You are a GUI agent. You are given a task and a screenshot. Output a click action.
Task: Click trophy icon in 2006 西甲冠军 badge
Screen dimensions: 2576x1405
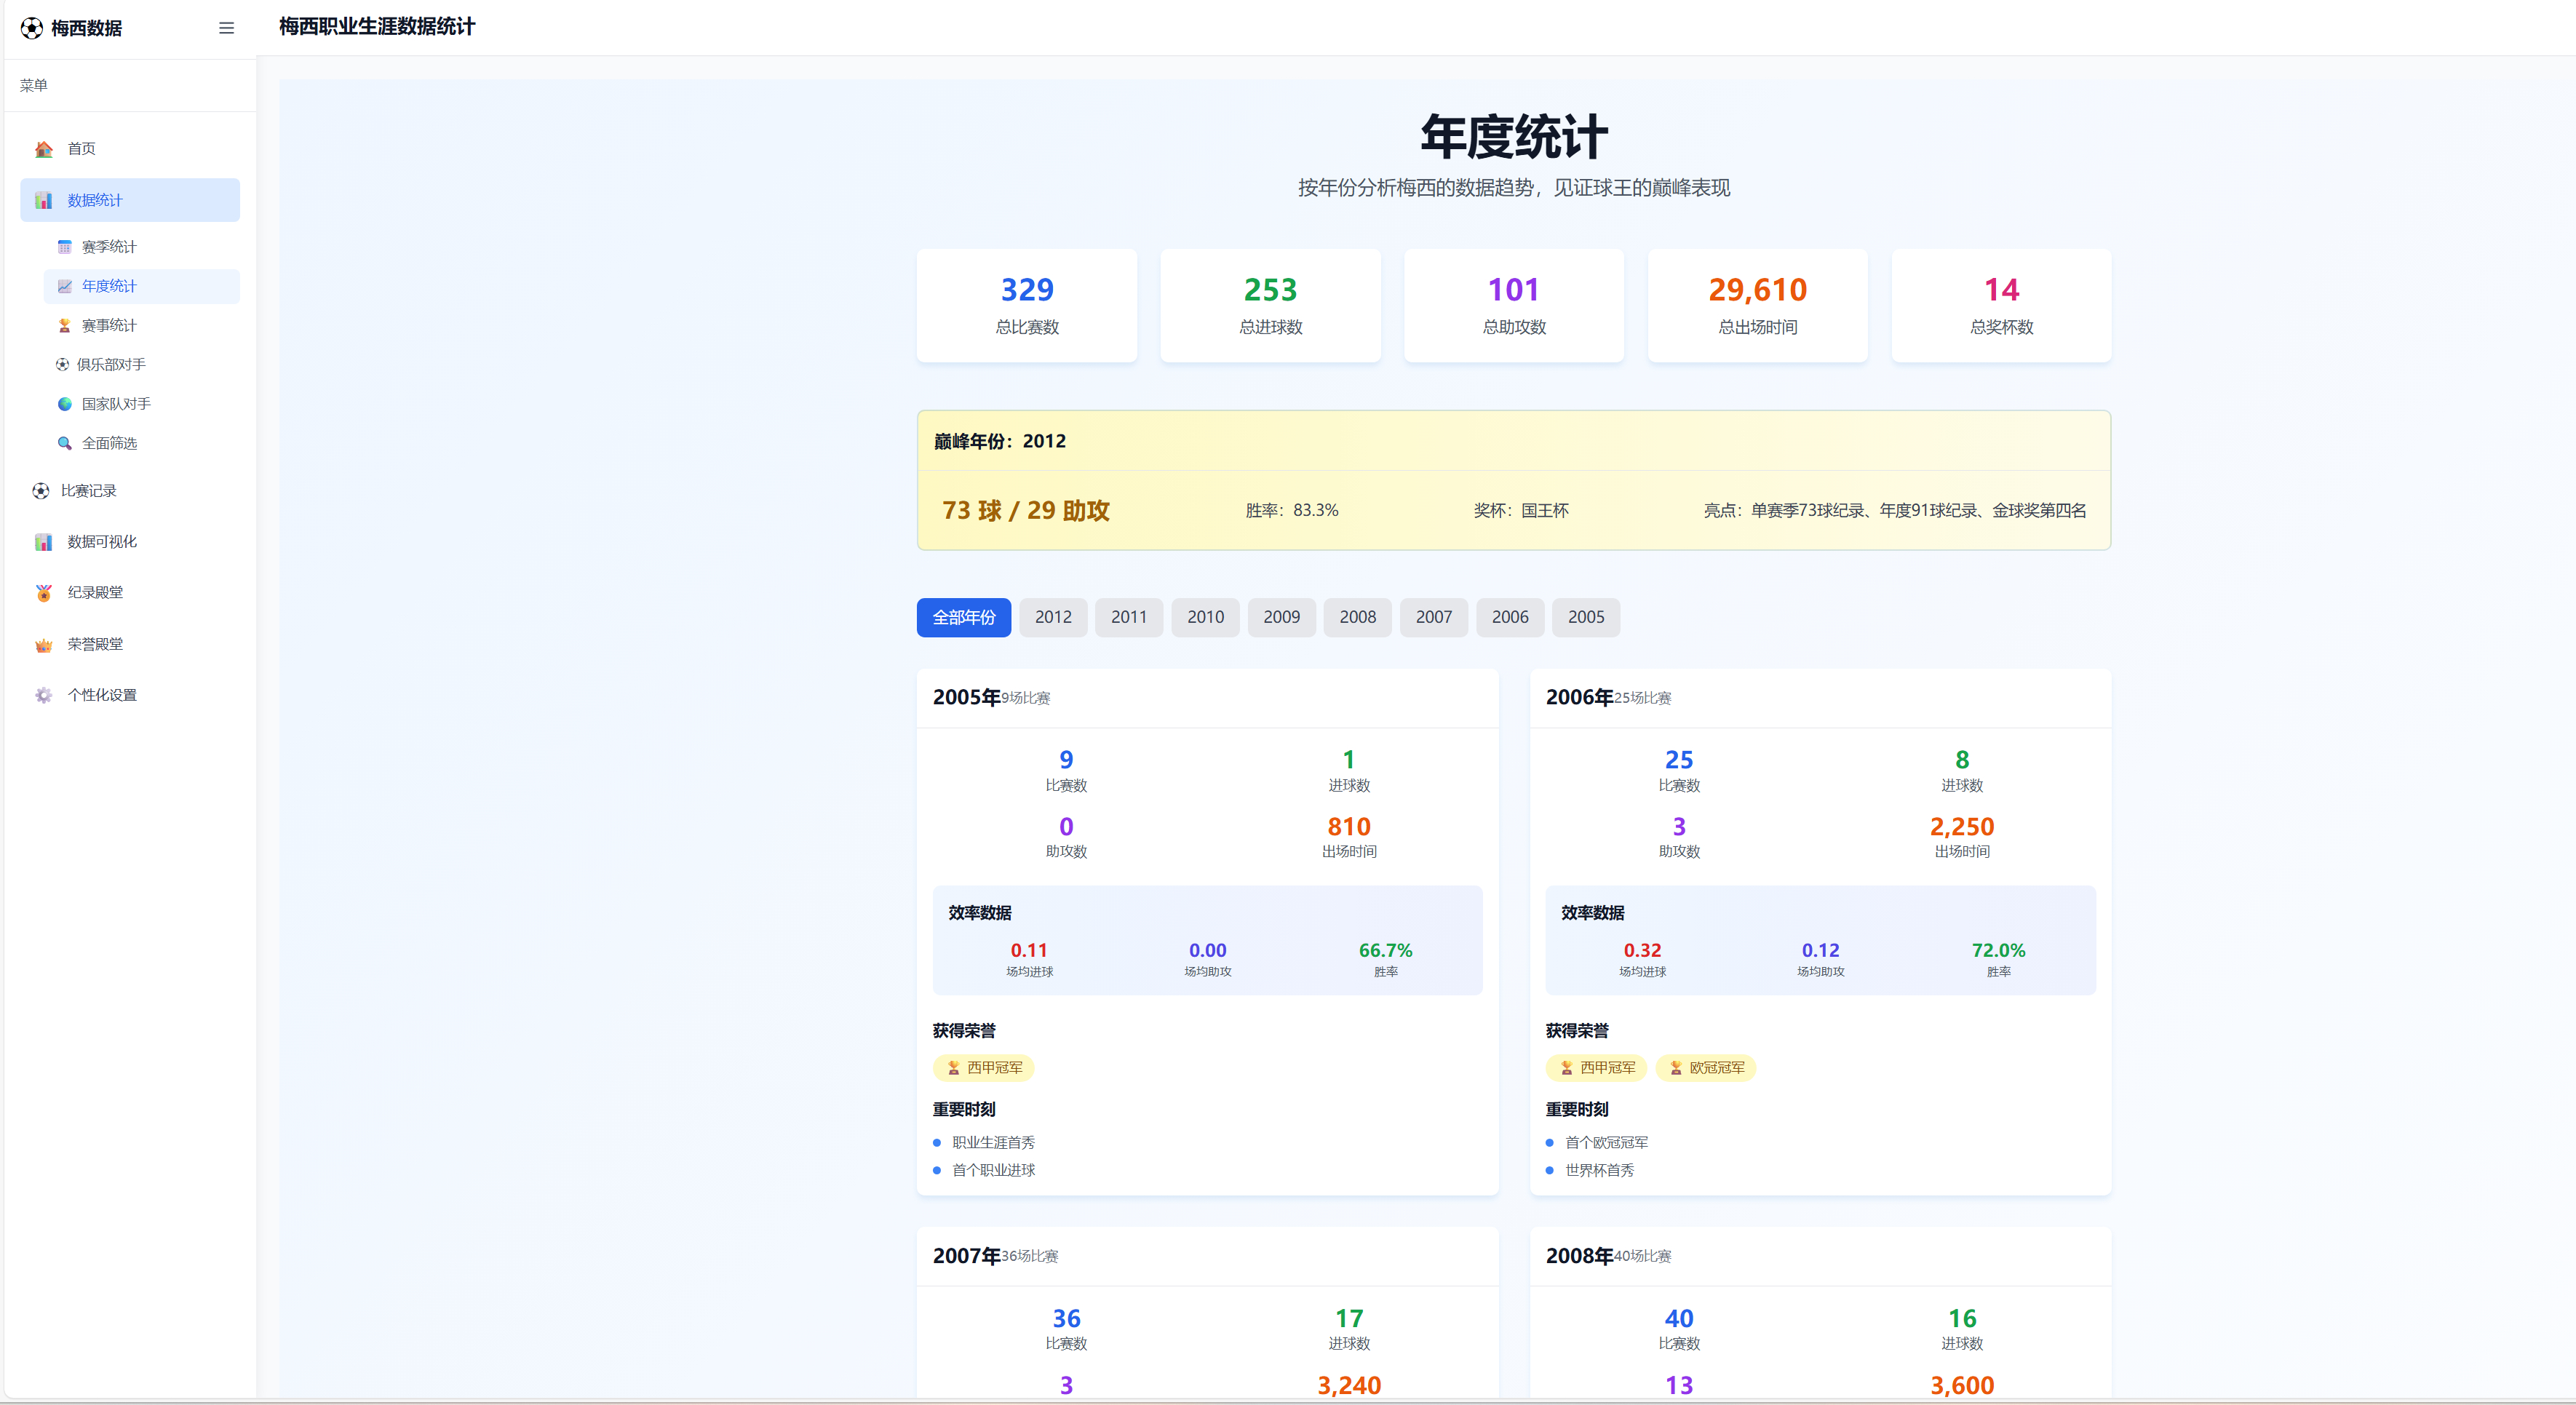pos(1567,1068)
